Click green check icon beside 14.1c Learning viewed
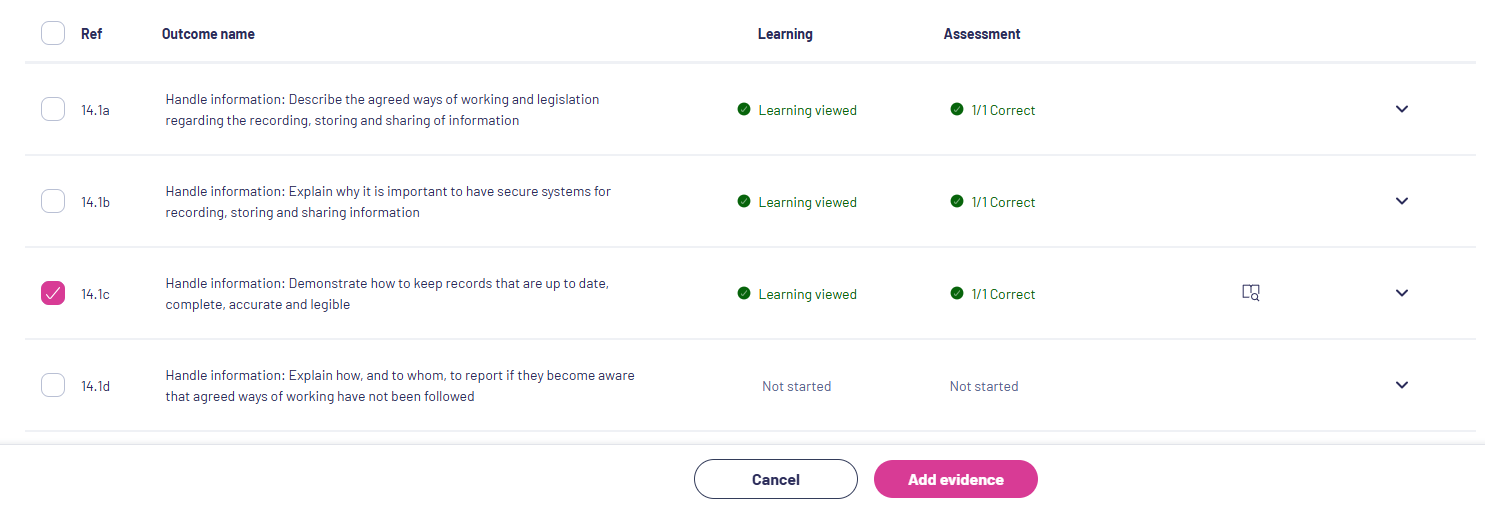 (x=743, y=293)
